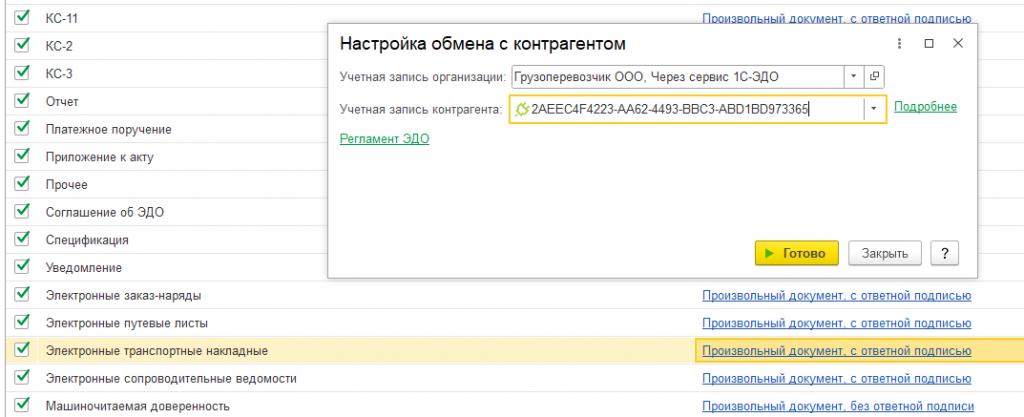This screenshot has height=417, width=1024.
Task: Open format link for Электронные транспортные накладные
Action: coord(837,351)
